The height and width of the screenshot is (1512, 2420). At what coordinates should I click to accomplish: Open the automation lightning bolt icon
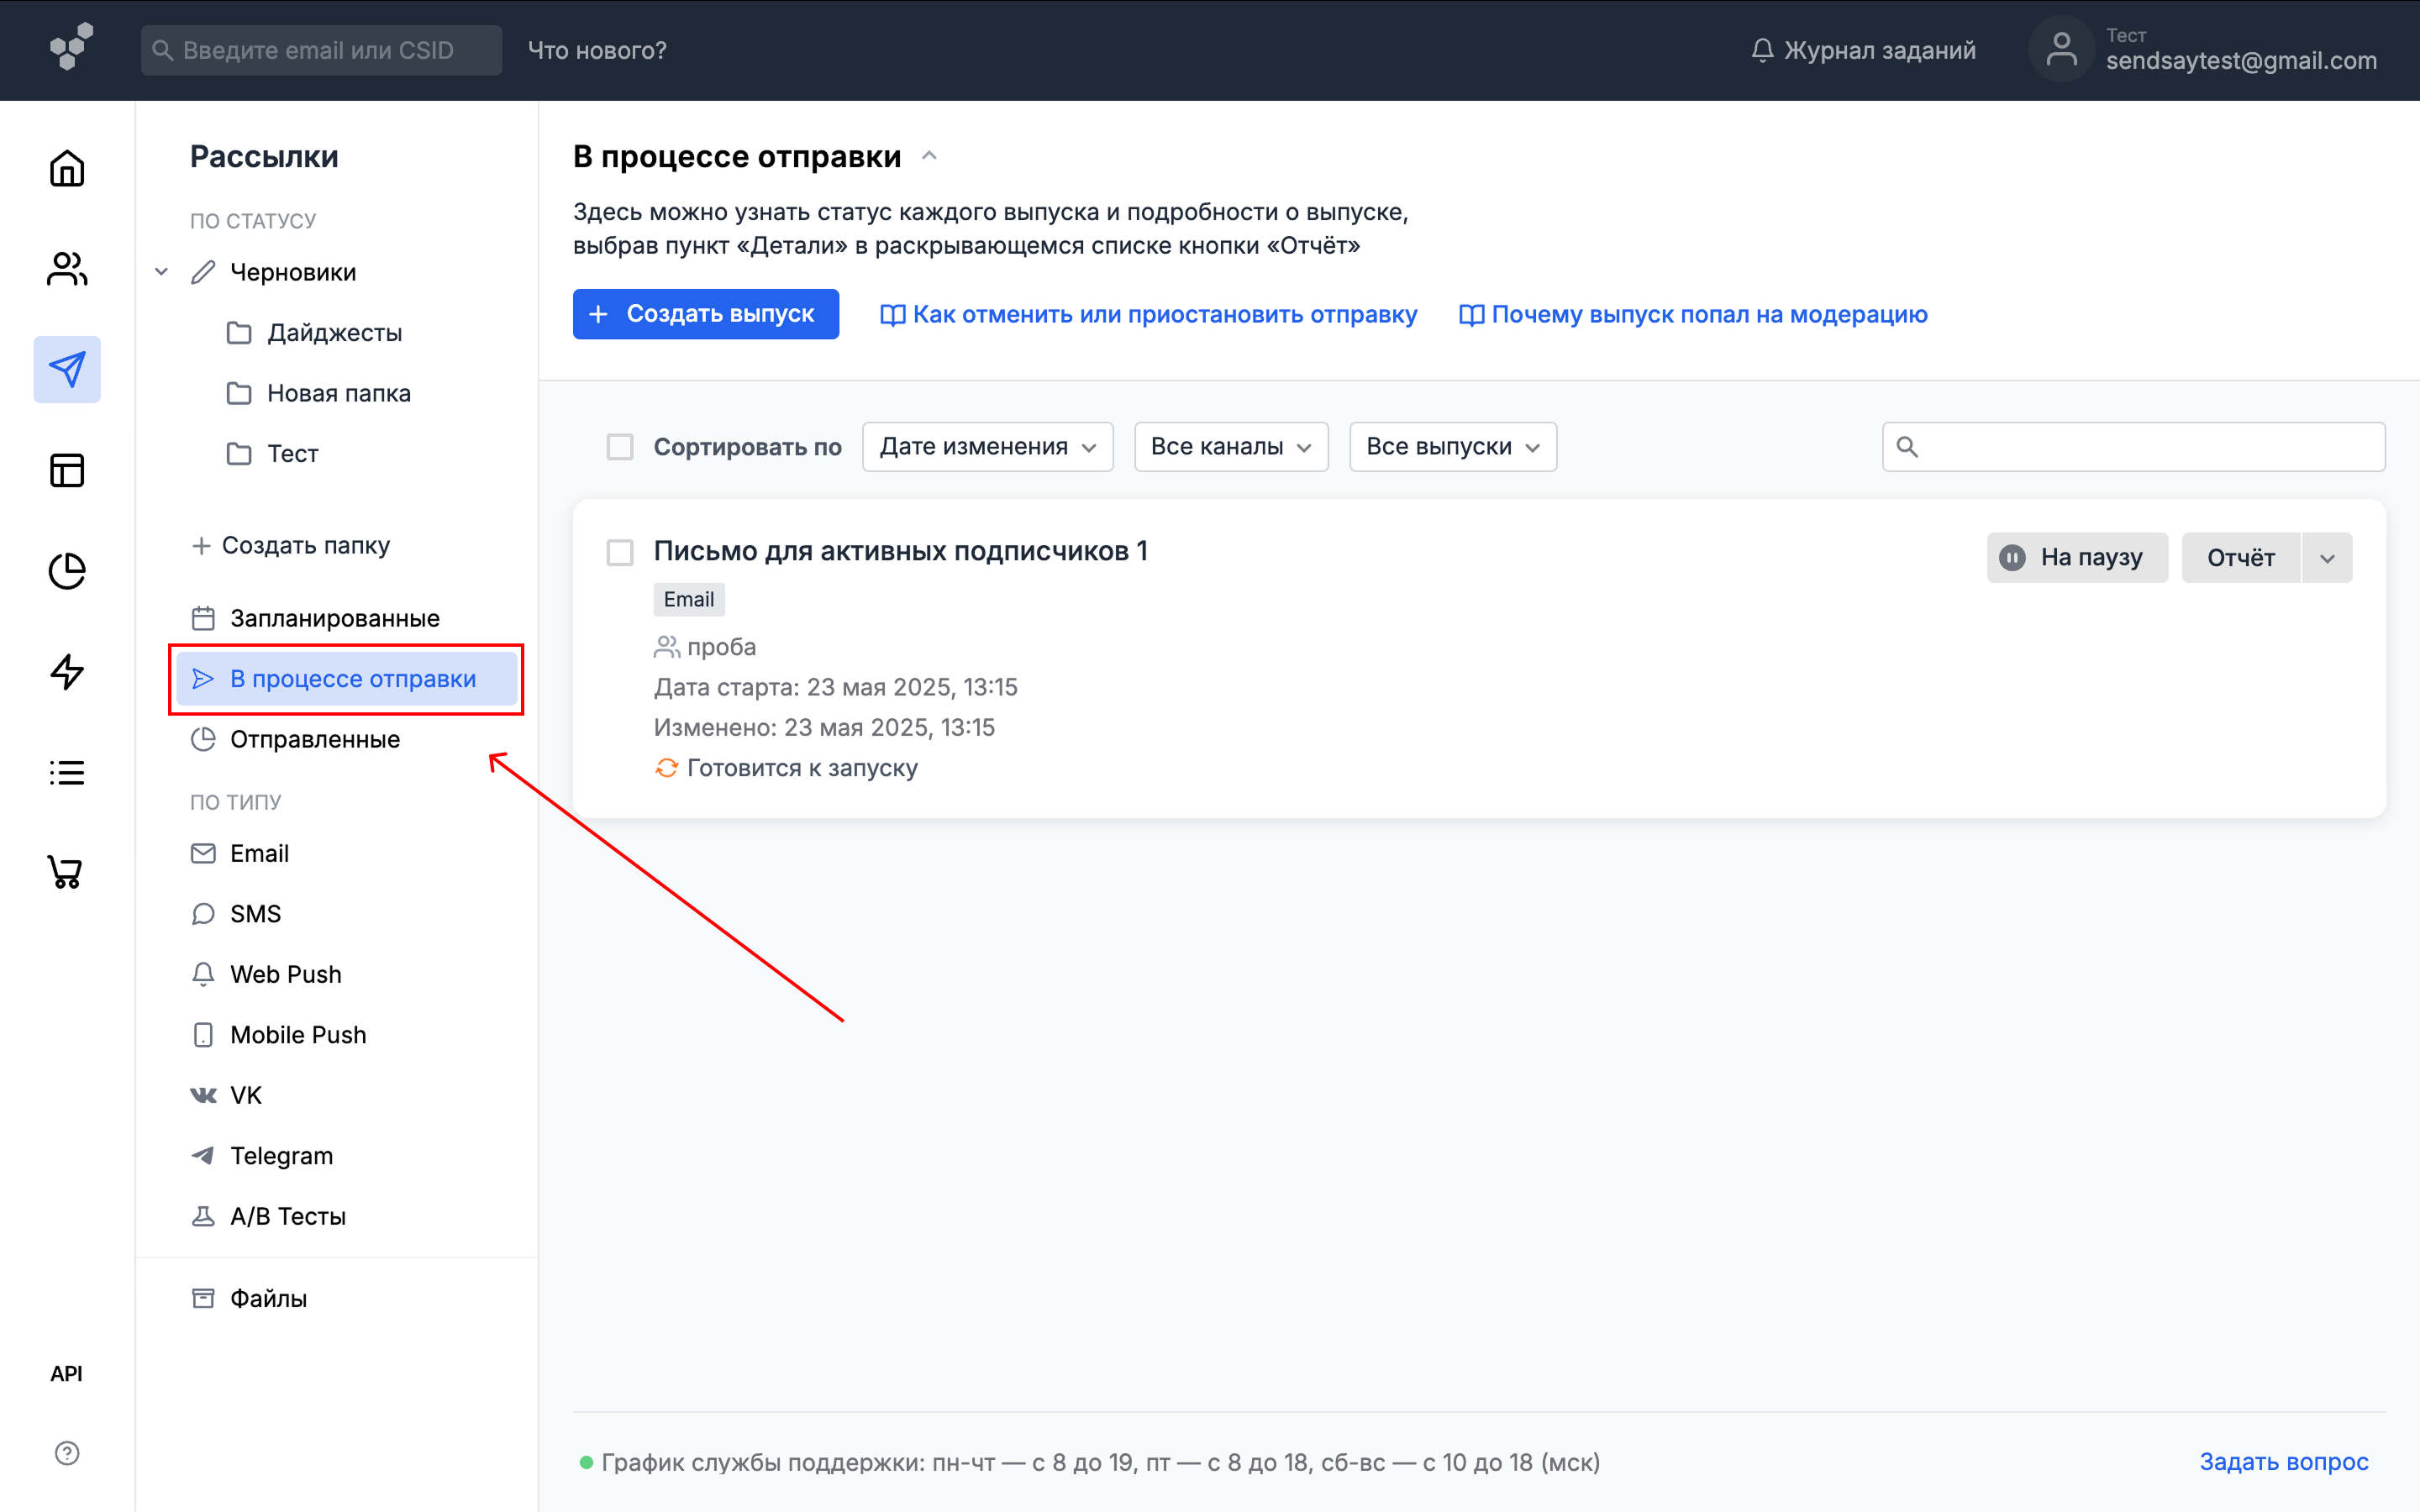(67, 671)
